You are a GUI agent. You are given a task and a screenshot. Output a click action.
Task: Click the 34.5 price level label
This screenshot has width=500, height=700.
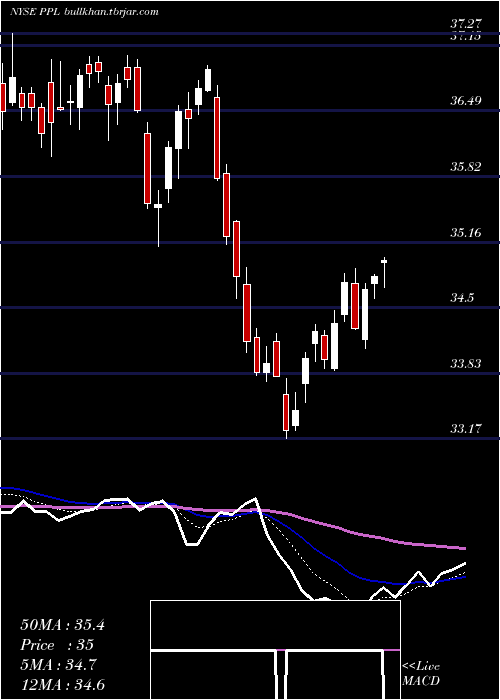coord(462,298)
